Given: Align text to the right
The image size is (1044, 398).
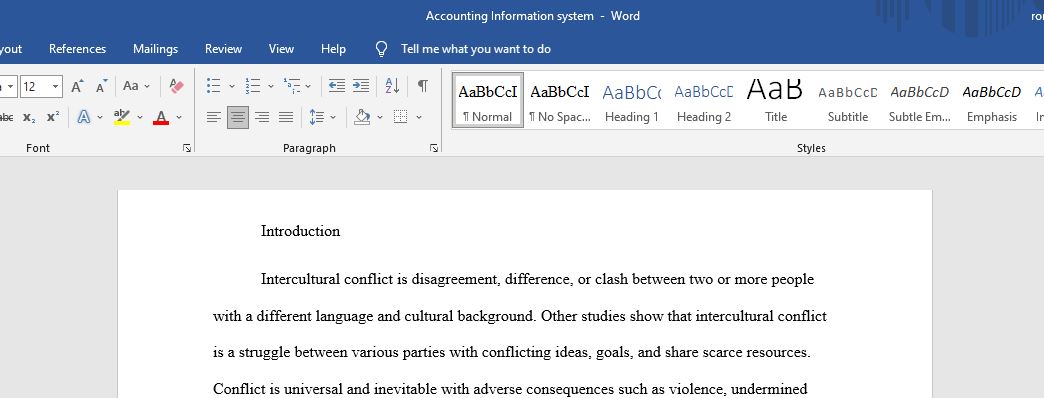Looking at the screenshot, I should (x=262, y=117).
